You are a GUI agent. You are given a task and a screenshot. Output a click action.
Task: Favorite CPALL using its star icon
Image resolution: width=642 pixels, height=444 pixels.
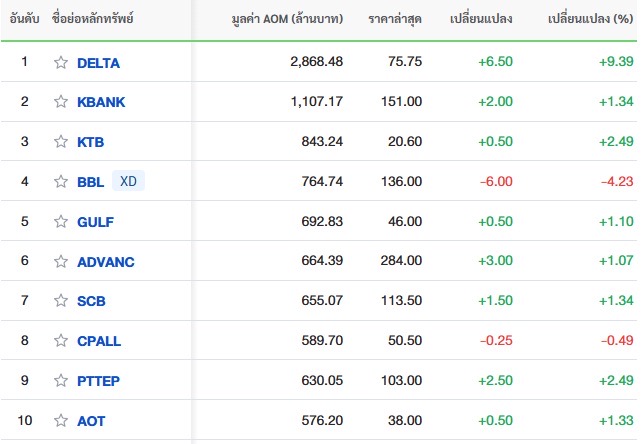tap(61, 340)
